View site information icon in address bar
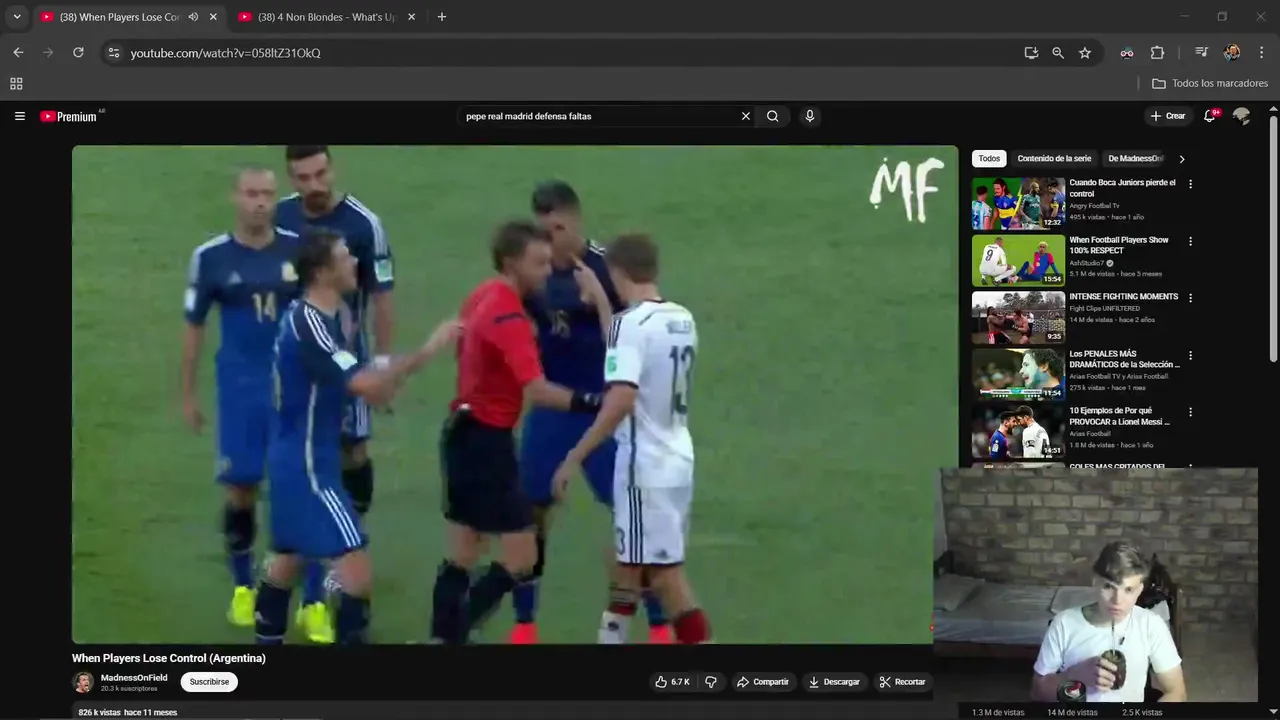Image resolution: width=1280 pixels, height=720 pixels. pos(113,53)
